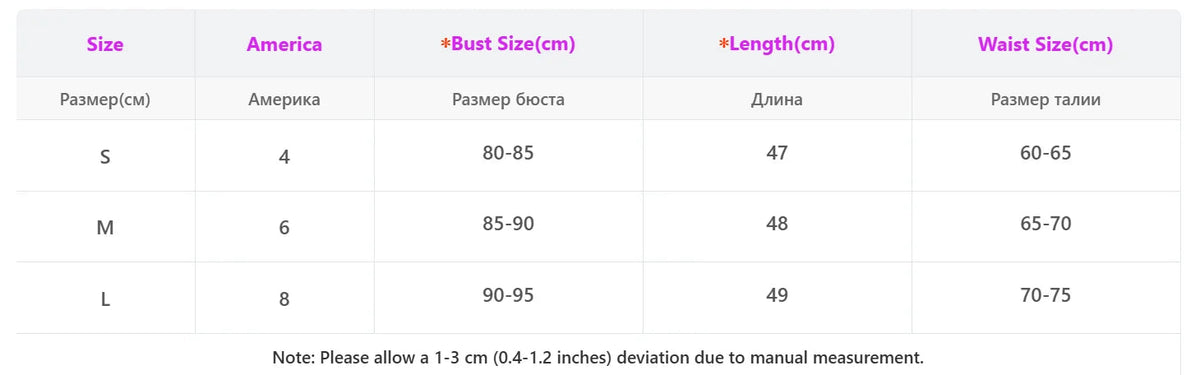The height and width of the screenshot is (375, 1200).
Task: Click America size 4 cell
Action: coord(284,157)
